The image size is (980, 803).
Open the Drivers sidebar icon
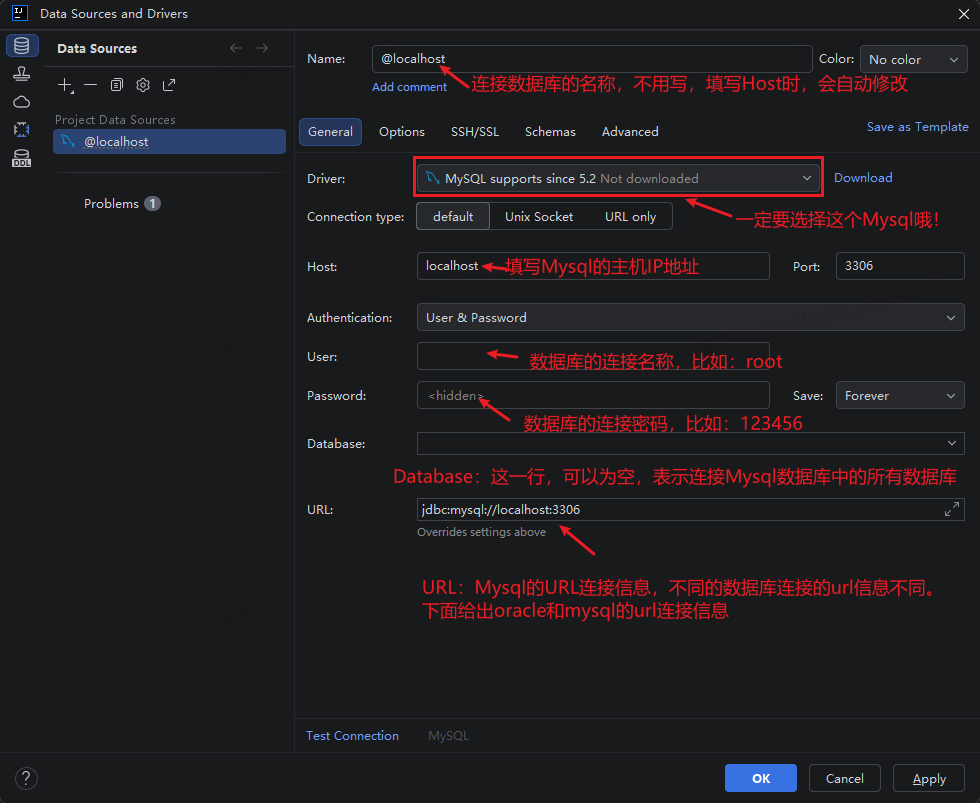pos(22,74)
